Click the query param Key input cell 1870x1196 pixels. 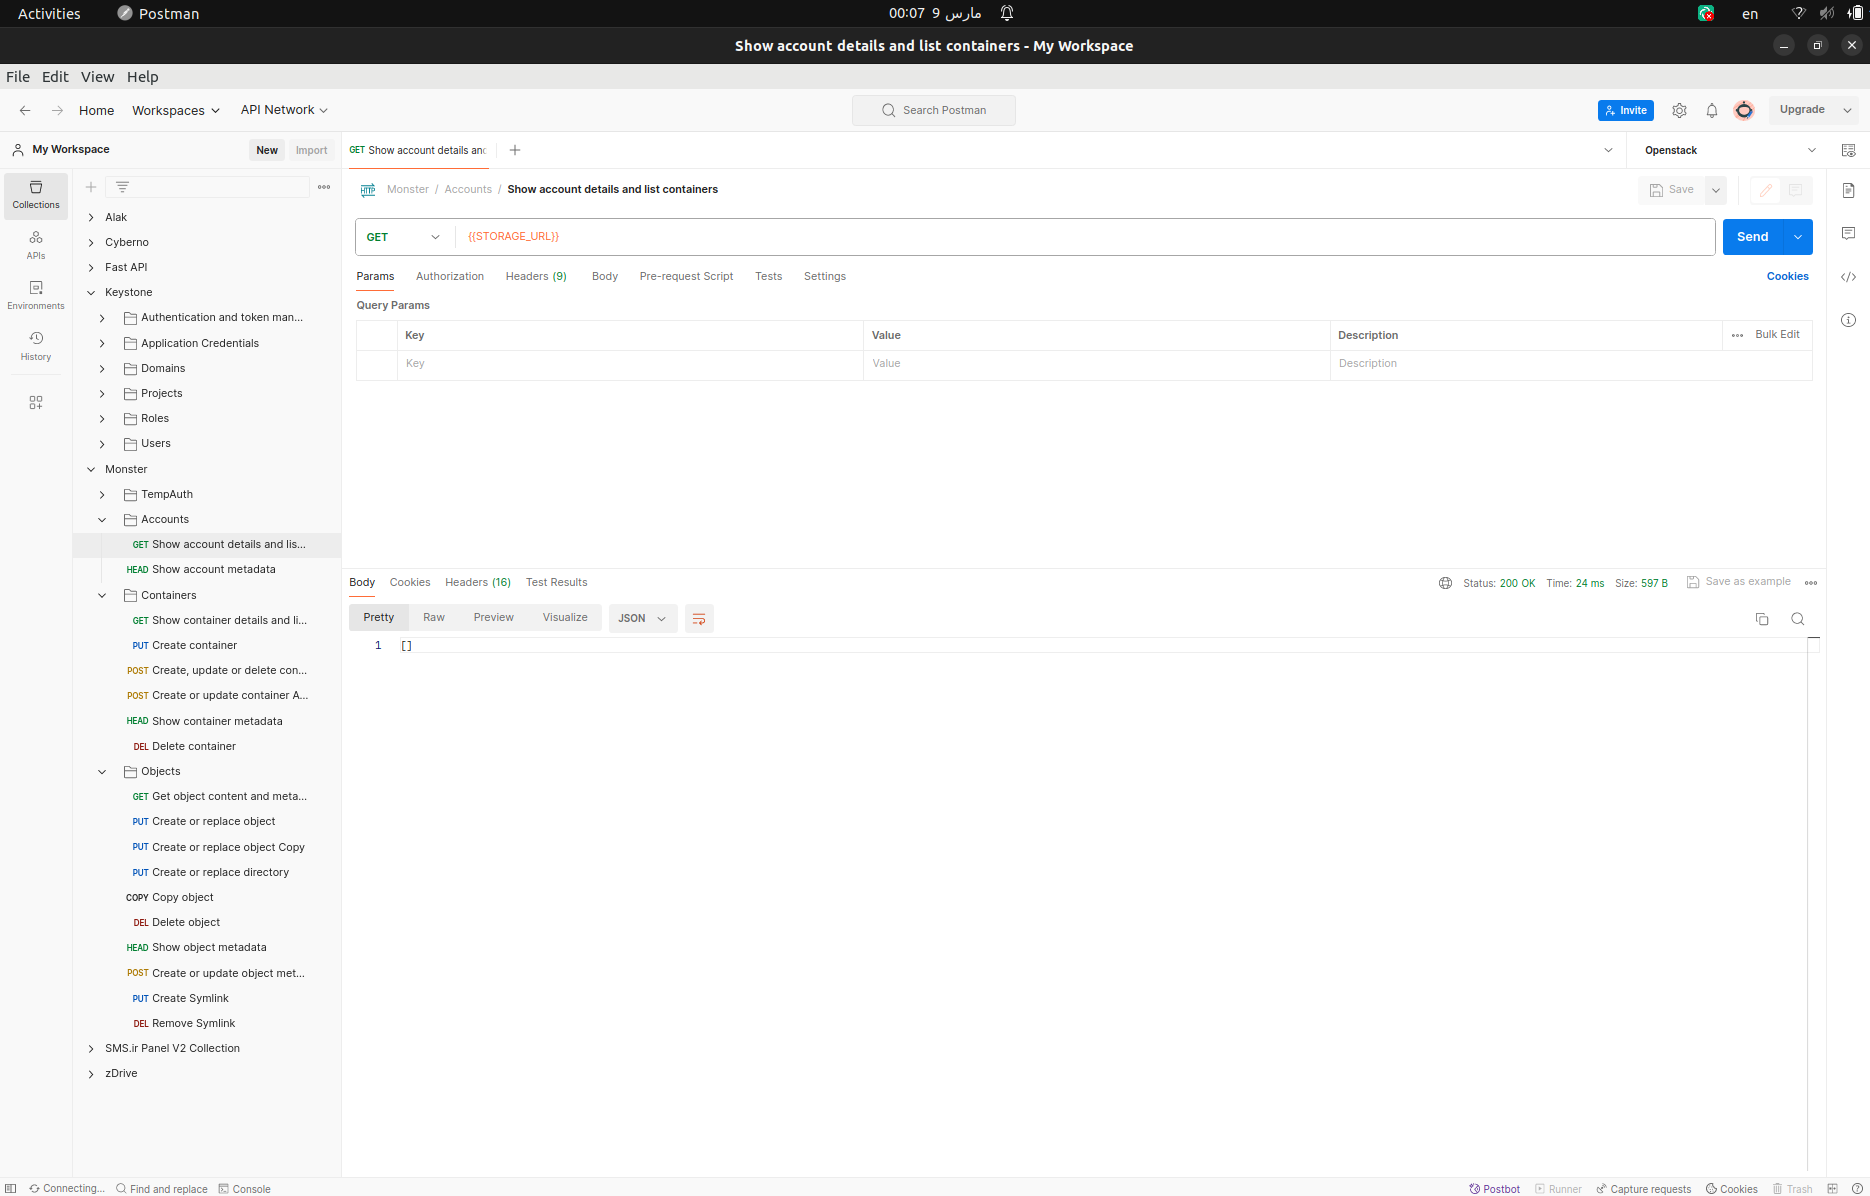[630, 364]
